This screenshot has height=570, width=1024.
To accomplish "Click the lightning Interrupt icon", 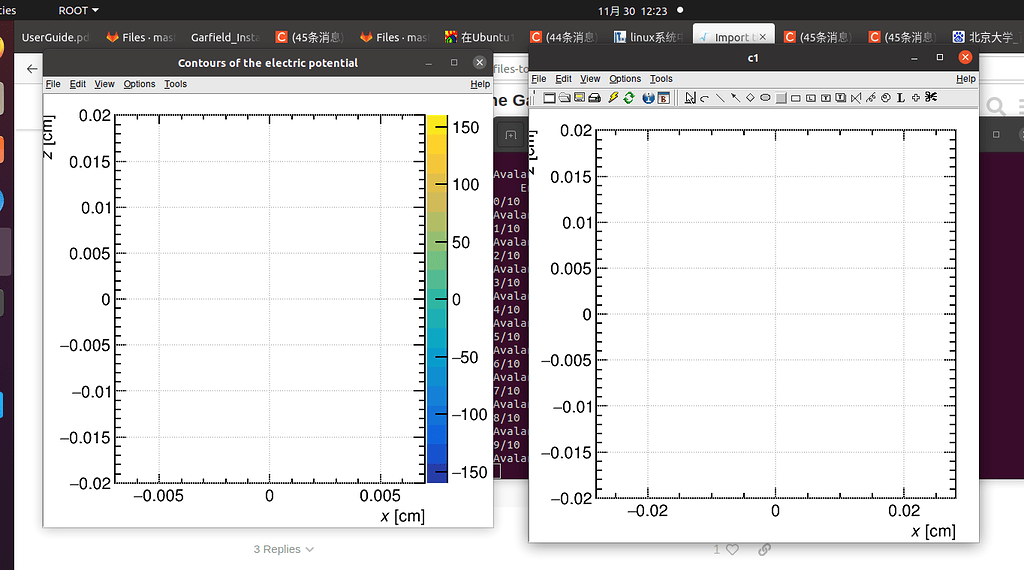I will coord(613,97).
